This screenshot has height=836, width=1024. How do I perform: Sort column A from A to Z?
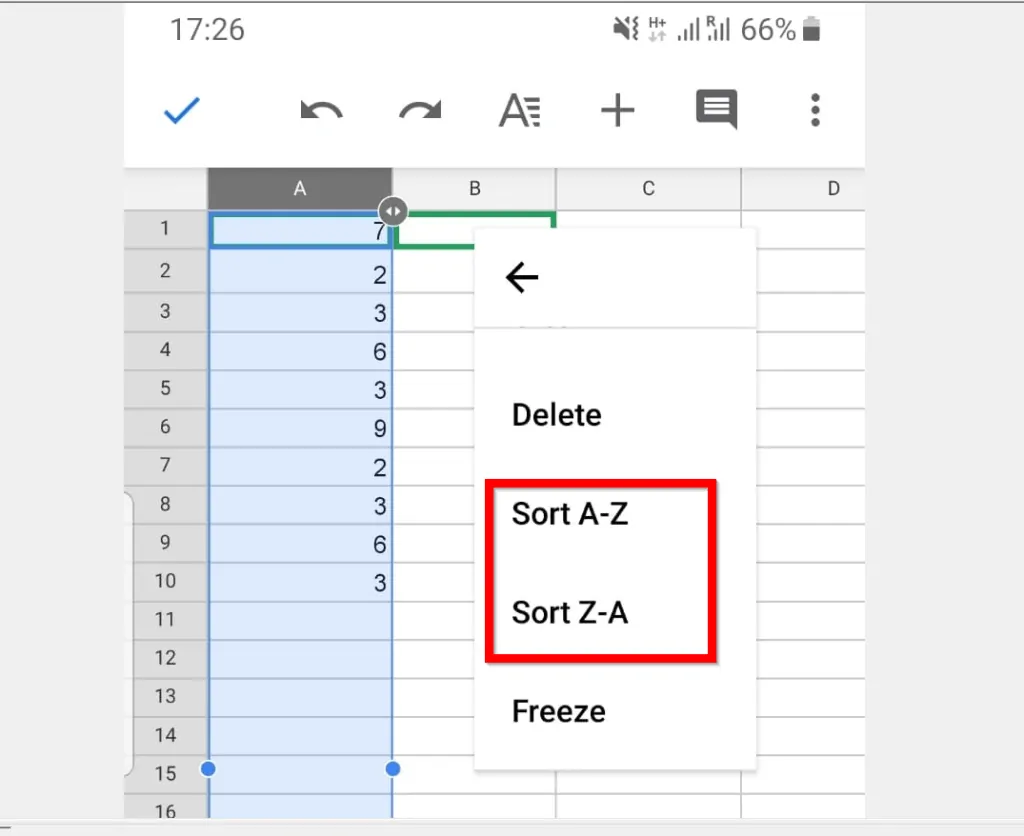point(570,514)
